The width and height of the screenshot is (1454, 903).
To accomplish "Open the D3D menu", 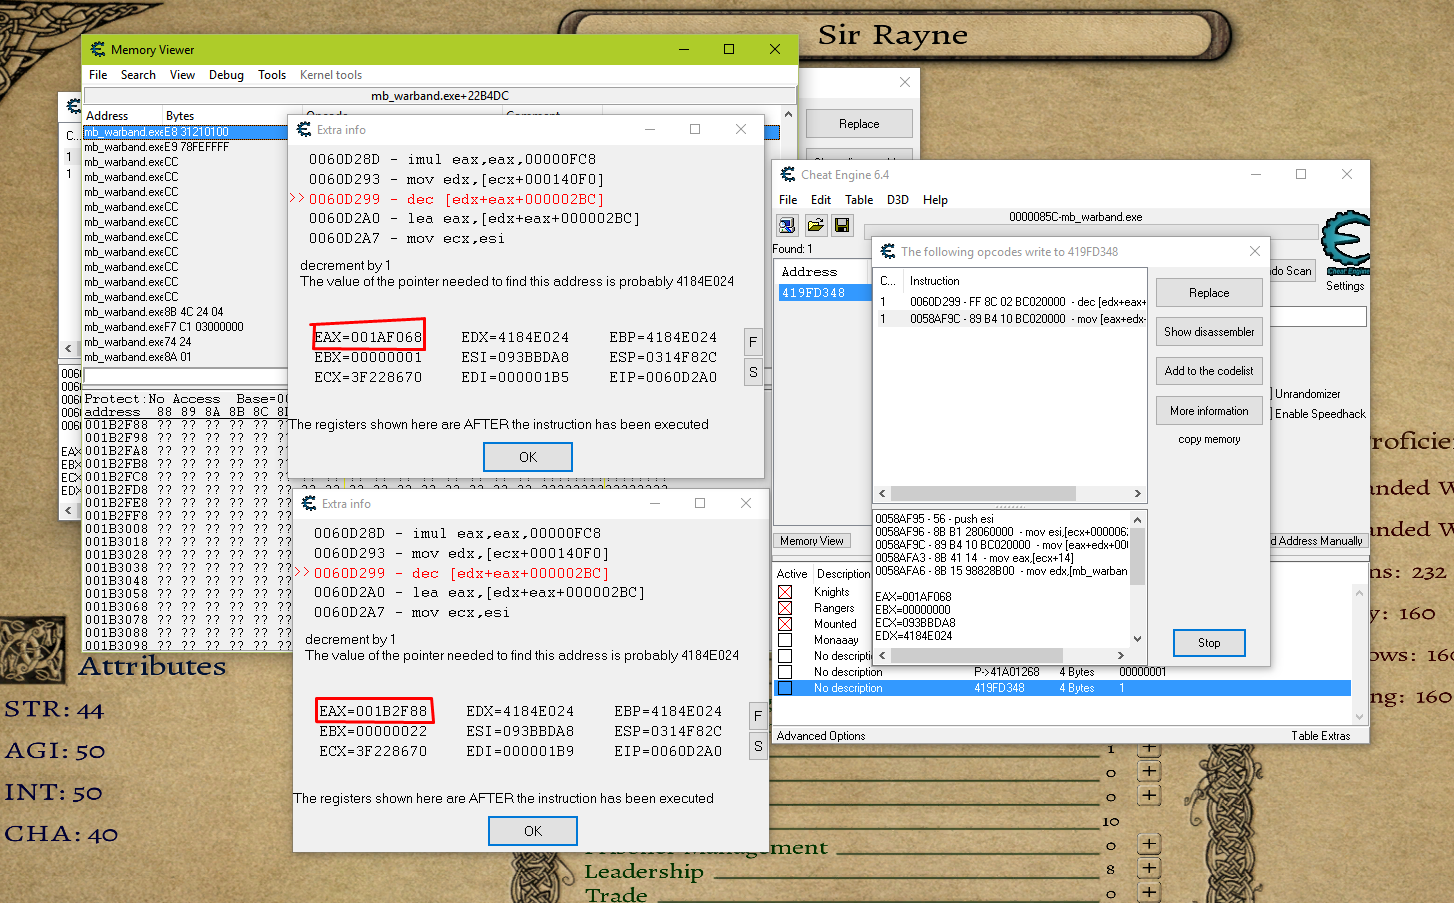I will click(x=898, y=200).
